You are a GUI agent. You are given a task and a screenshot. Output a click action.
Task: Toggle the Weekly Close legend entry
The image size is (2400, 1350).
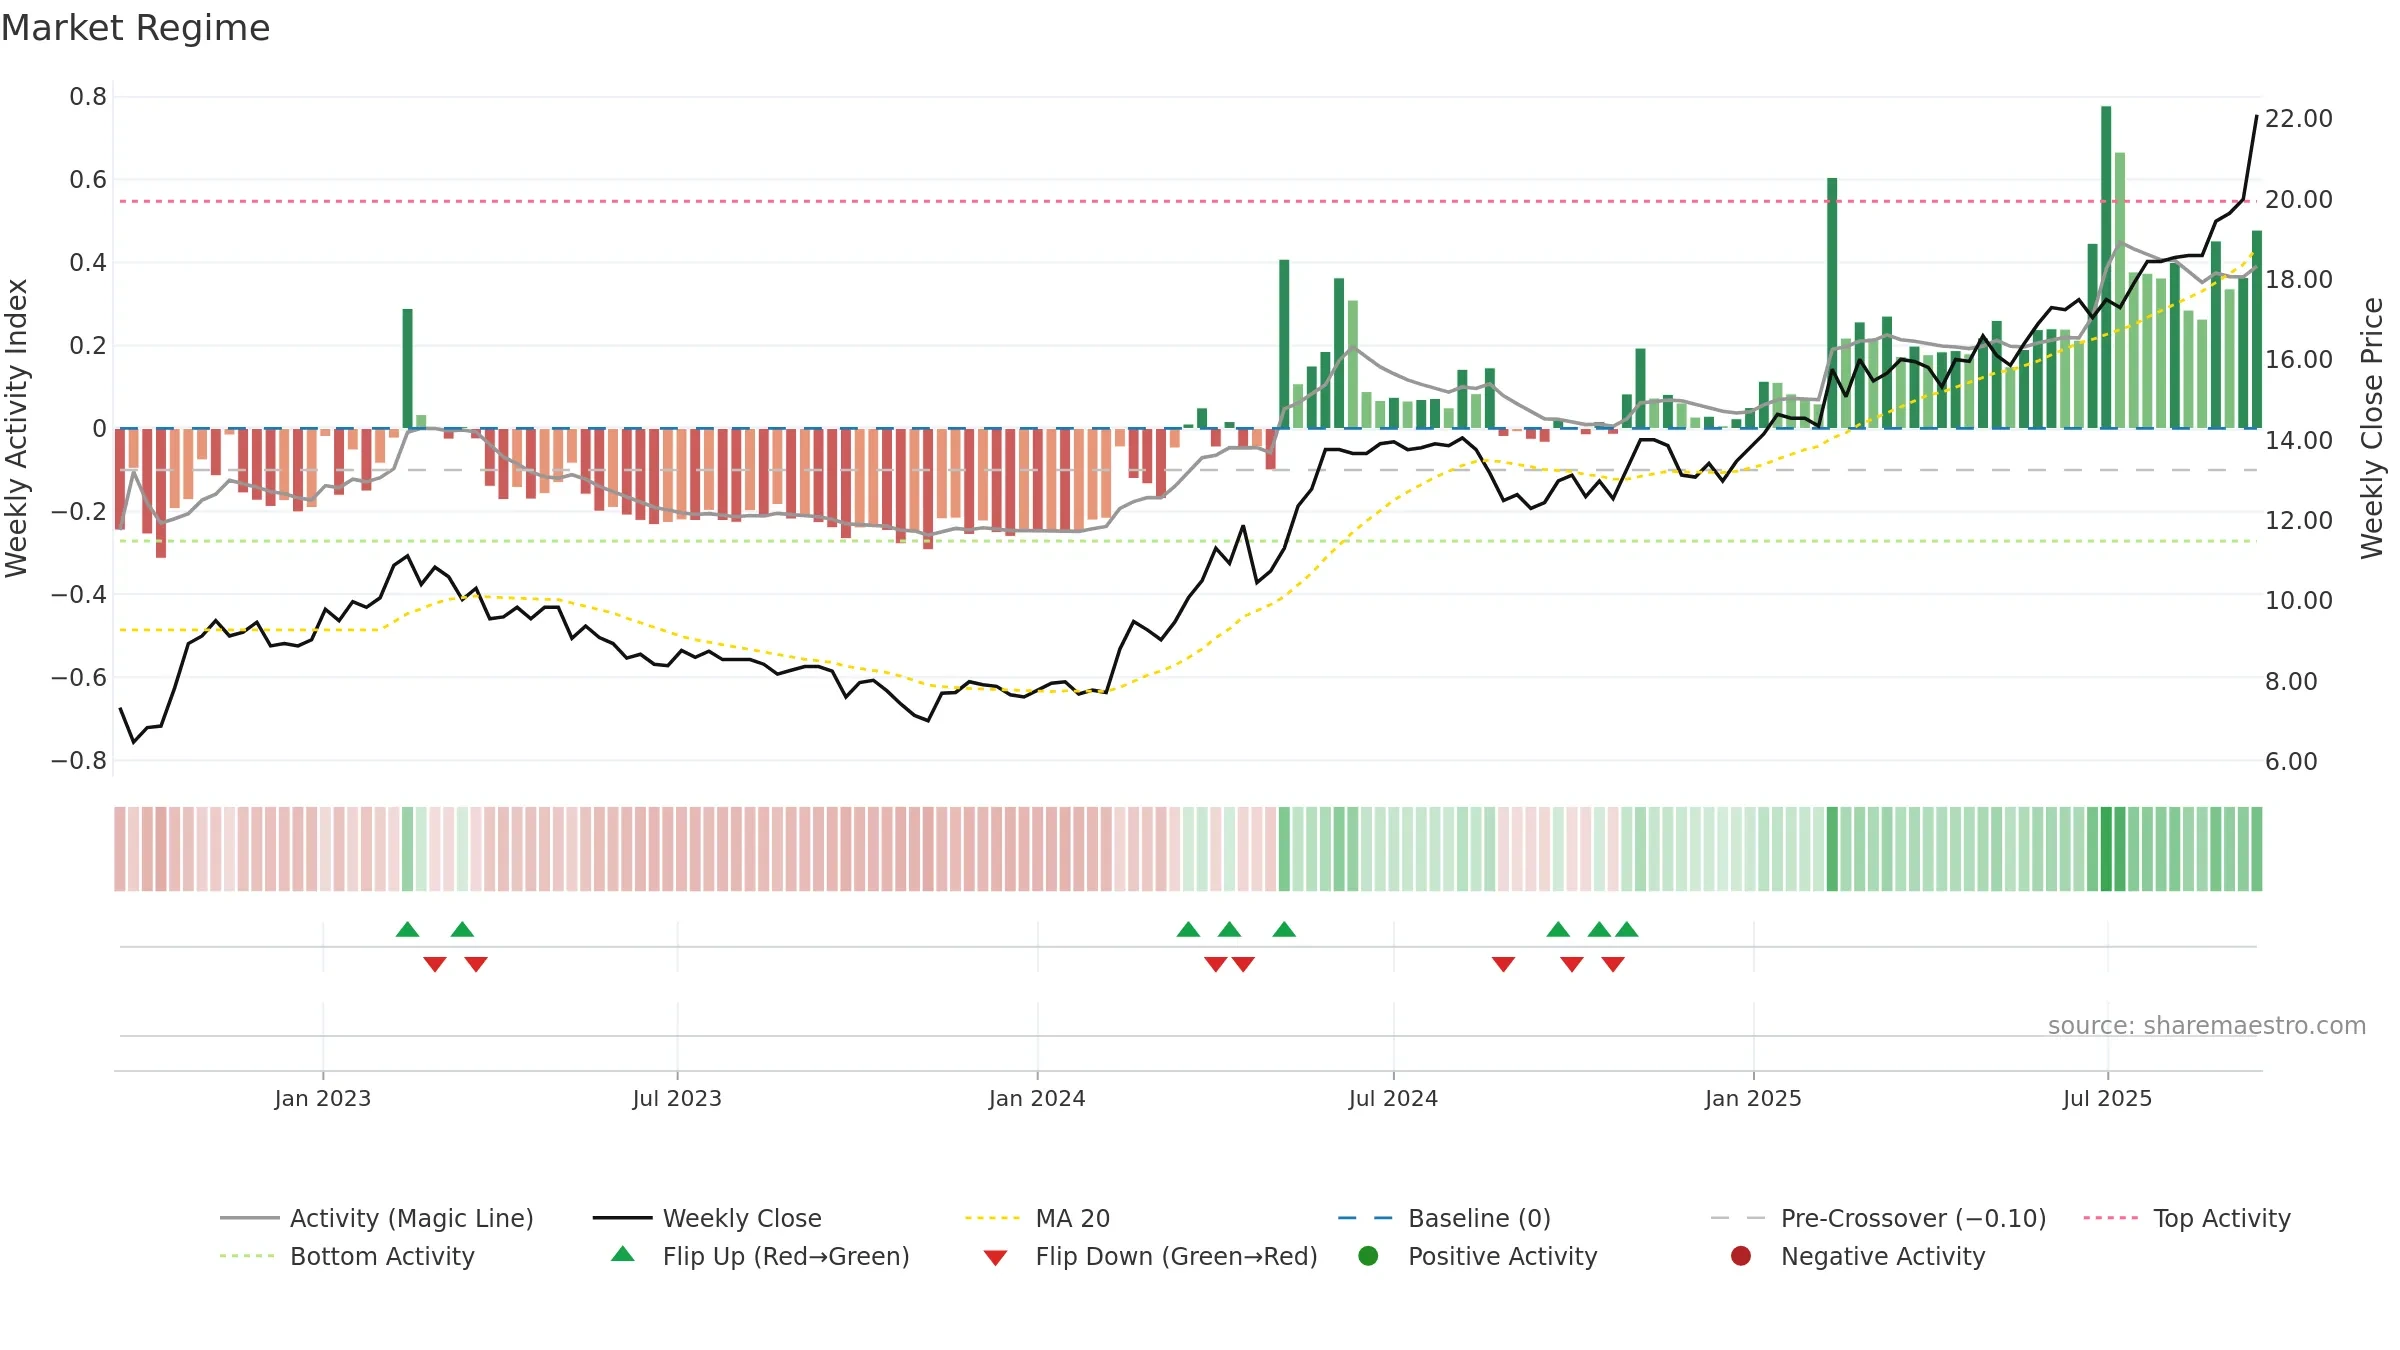(707, 1218)
